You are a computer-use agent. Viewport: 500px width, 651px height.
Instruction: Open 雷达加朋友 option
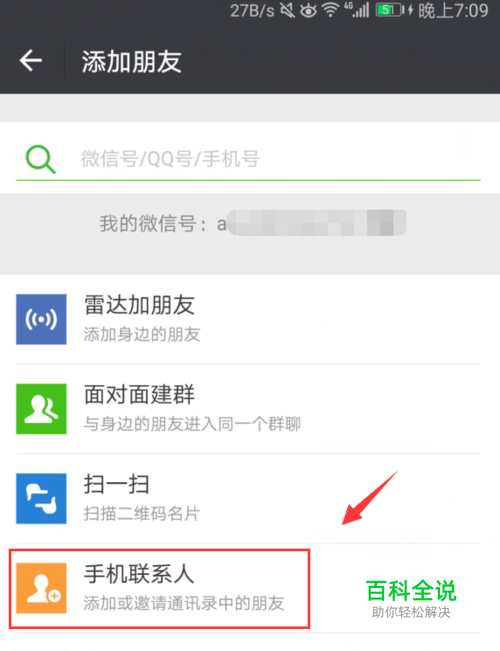(x=248, y=319)
